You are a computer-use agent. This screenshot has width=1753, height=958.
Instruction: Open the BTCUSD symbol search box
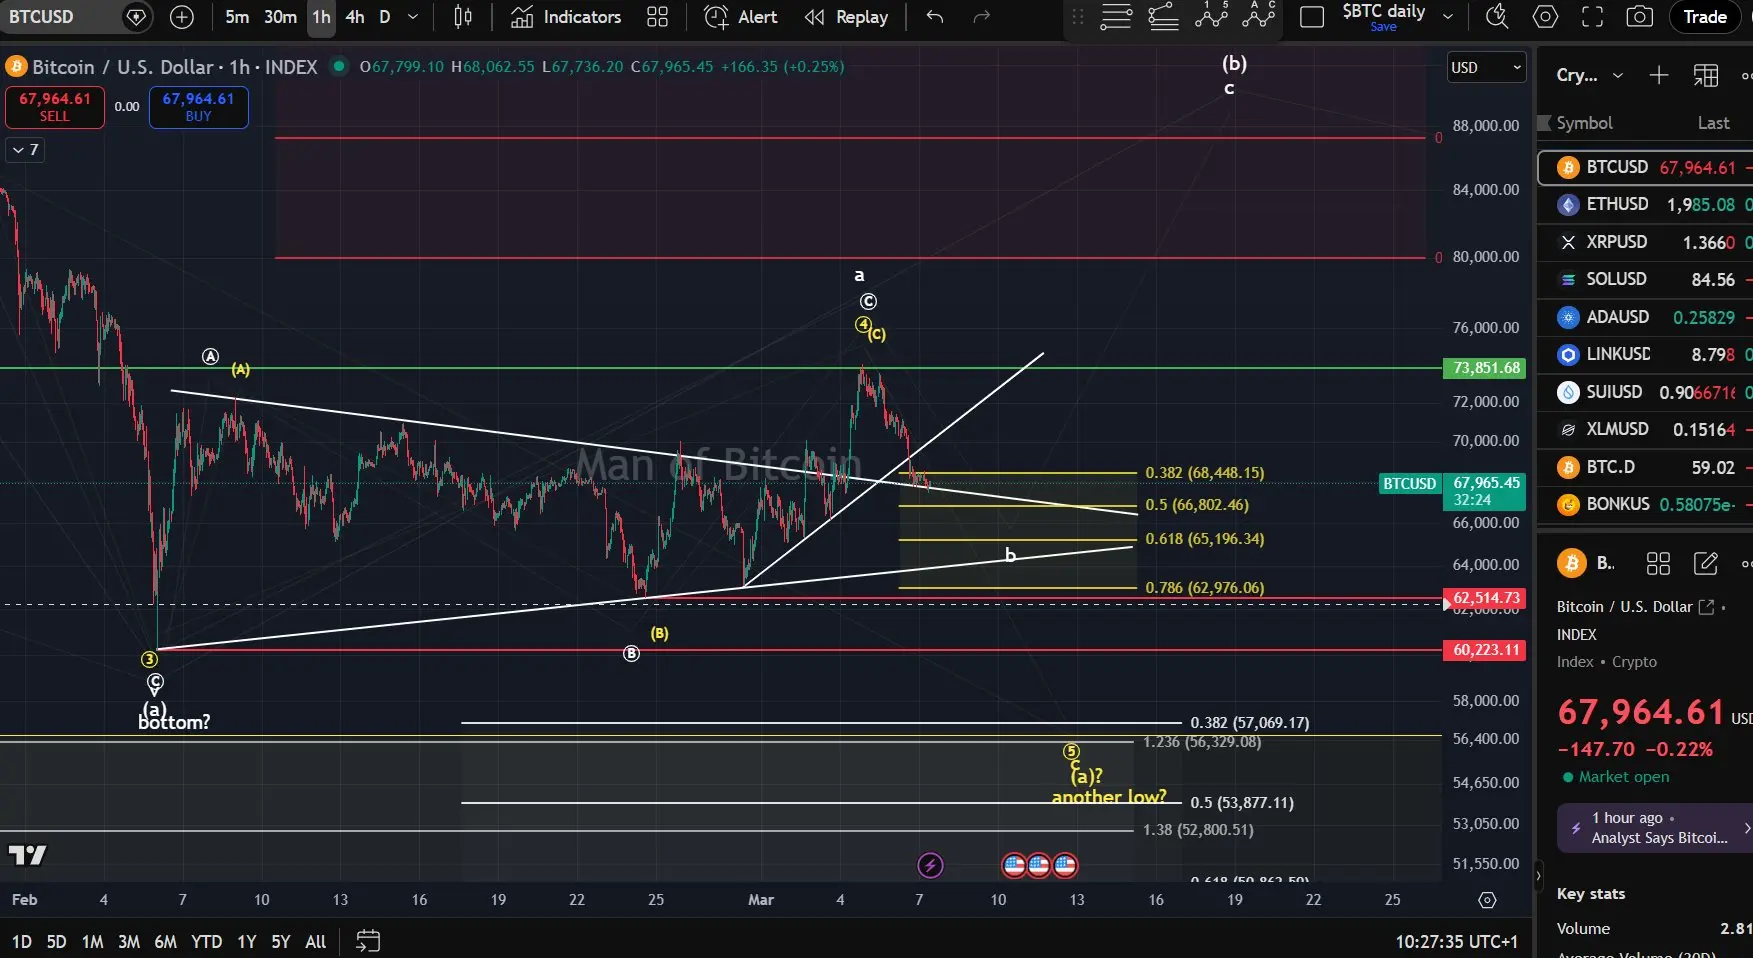point(60,17)
